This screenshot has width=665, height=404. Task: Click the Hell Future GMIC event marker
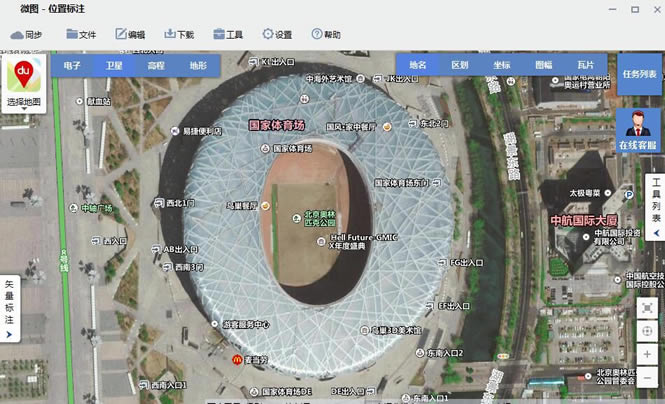(321, 242)
